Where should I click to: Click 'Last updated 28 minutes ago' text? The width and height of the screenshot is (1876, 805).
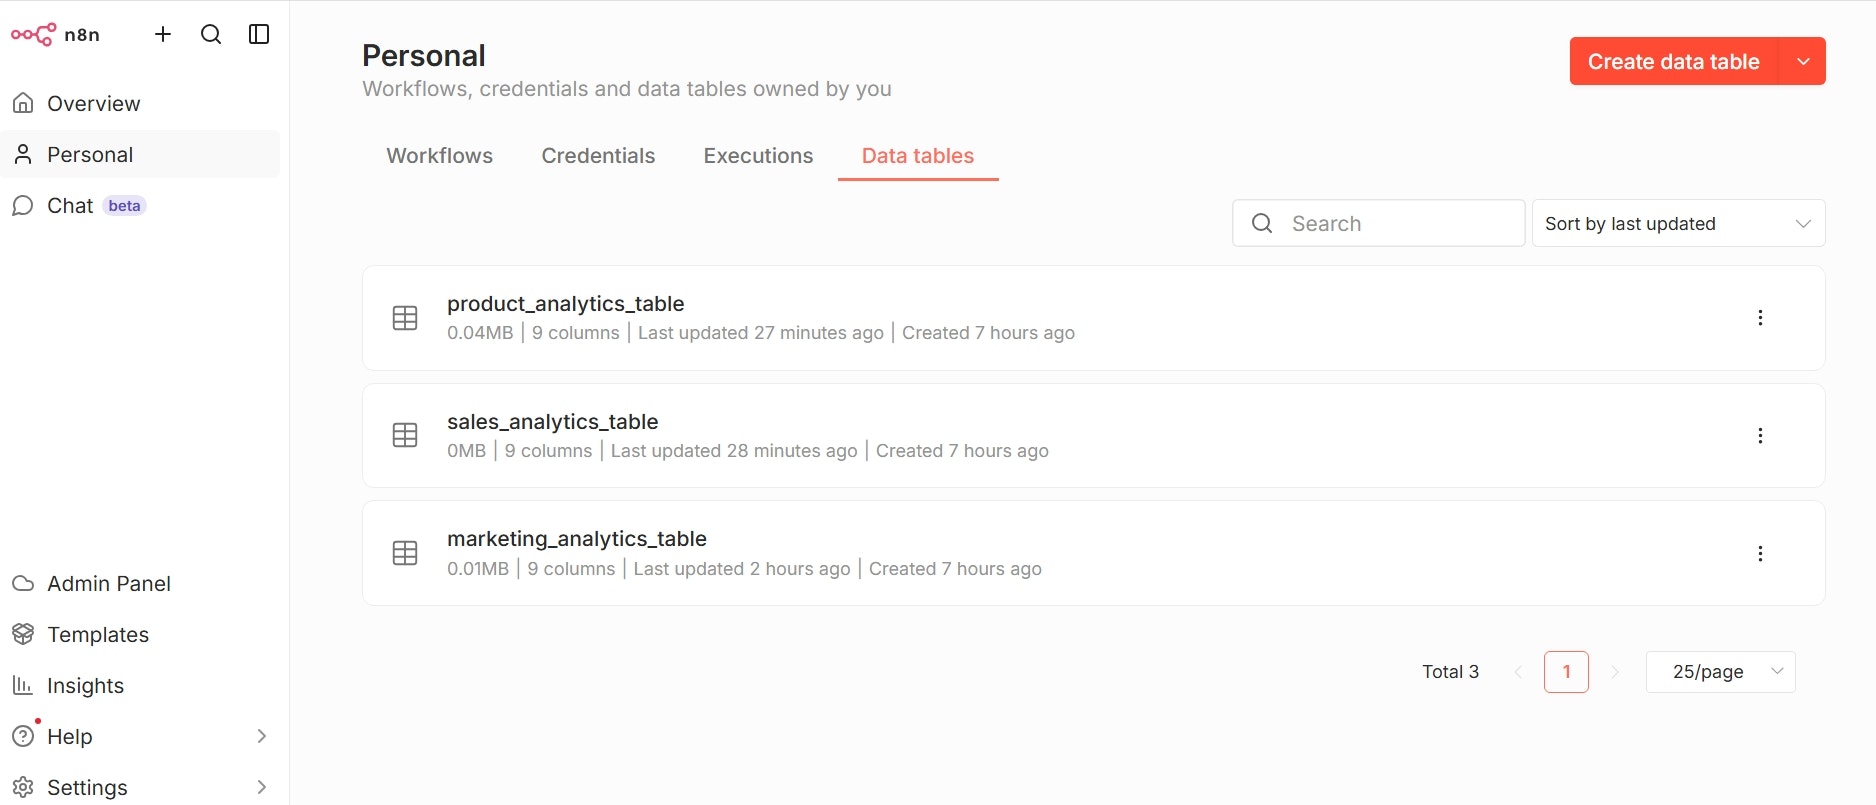tap(734, 451)
